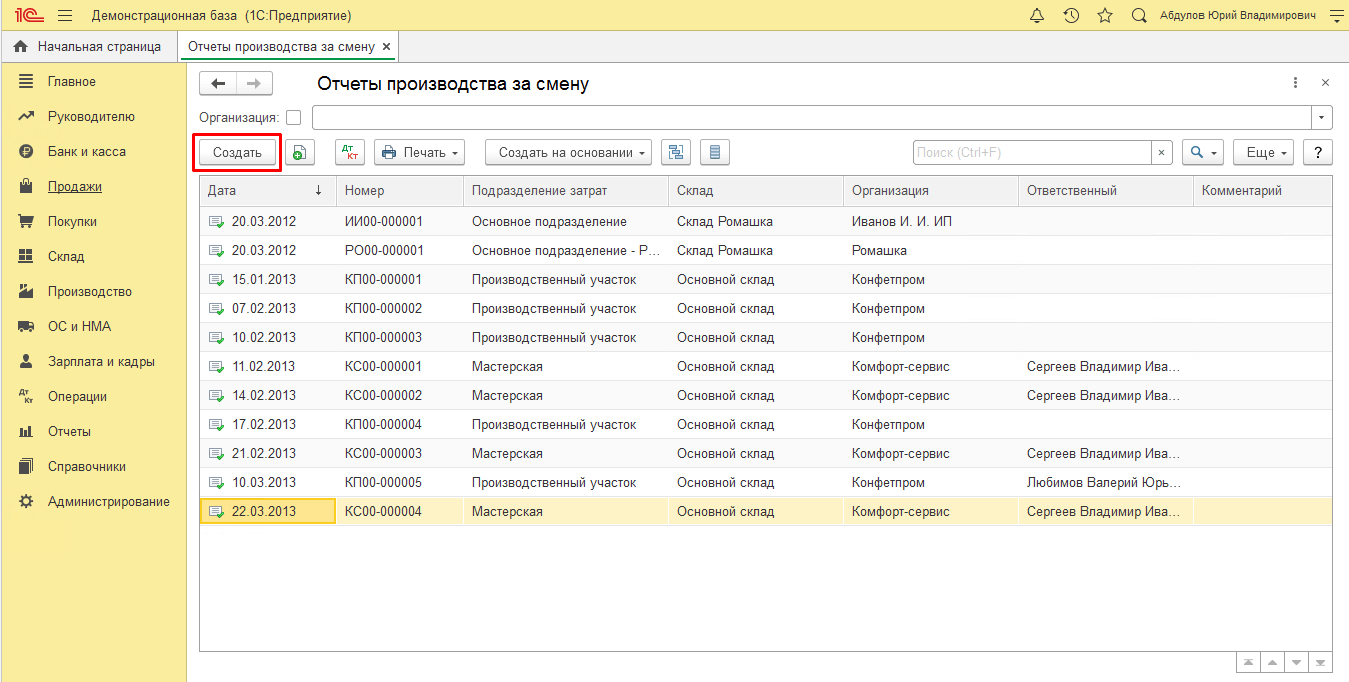This screenshot has height=682, width=1349.
Task: Show Дт/Кт accounting entries for the document
Action: (350, 152)
